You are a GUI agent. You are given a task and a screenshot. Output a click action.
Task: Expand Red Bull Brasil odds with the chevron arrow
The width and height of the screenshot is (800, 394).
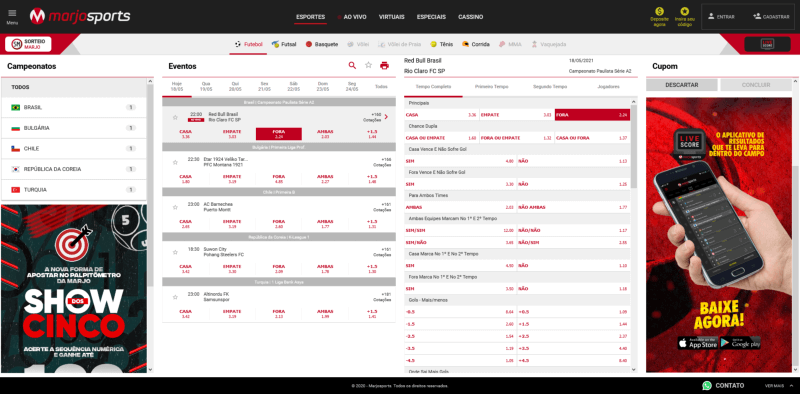tap(386, 117)
